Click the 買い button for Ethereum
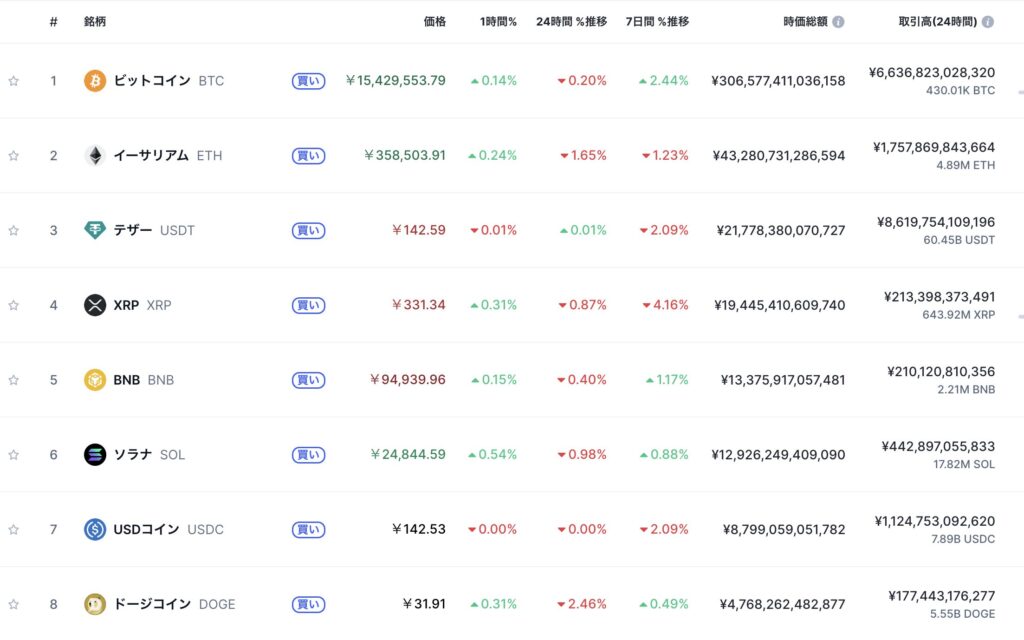This screenshot has height=640, width=1024. point(308,155)
